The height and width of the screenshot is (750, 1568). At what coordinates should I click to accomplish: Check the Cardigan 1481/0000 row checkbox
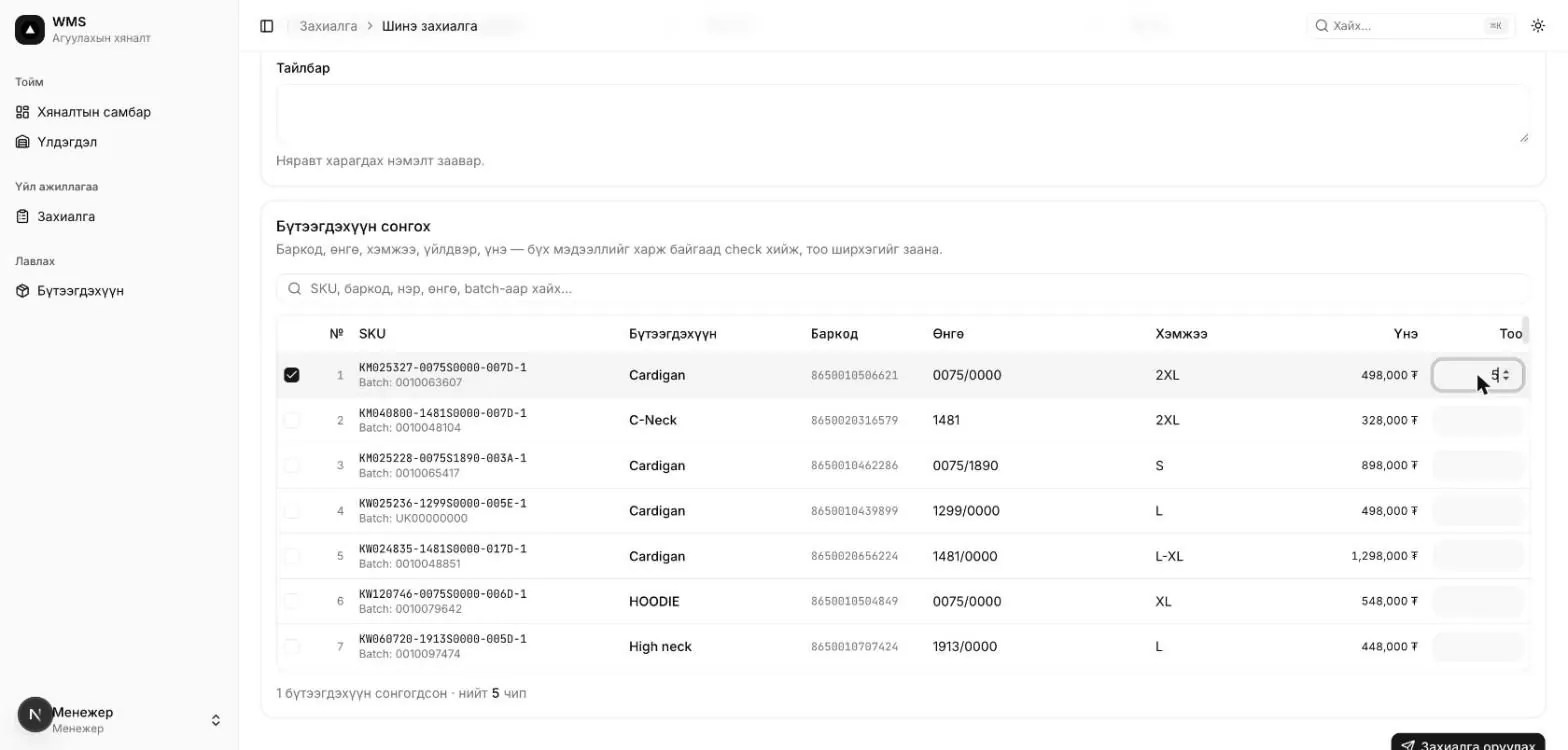(292, 556)
